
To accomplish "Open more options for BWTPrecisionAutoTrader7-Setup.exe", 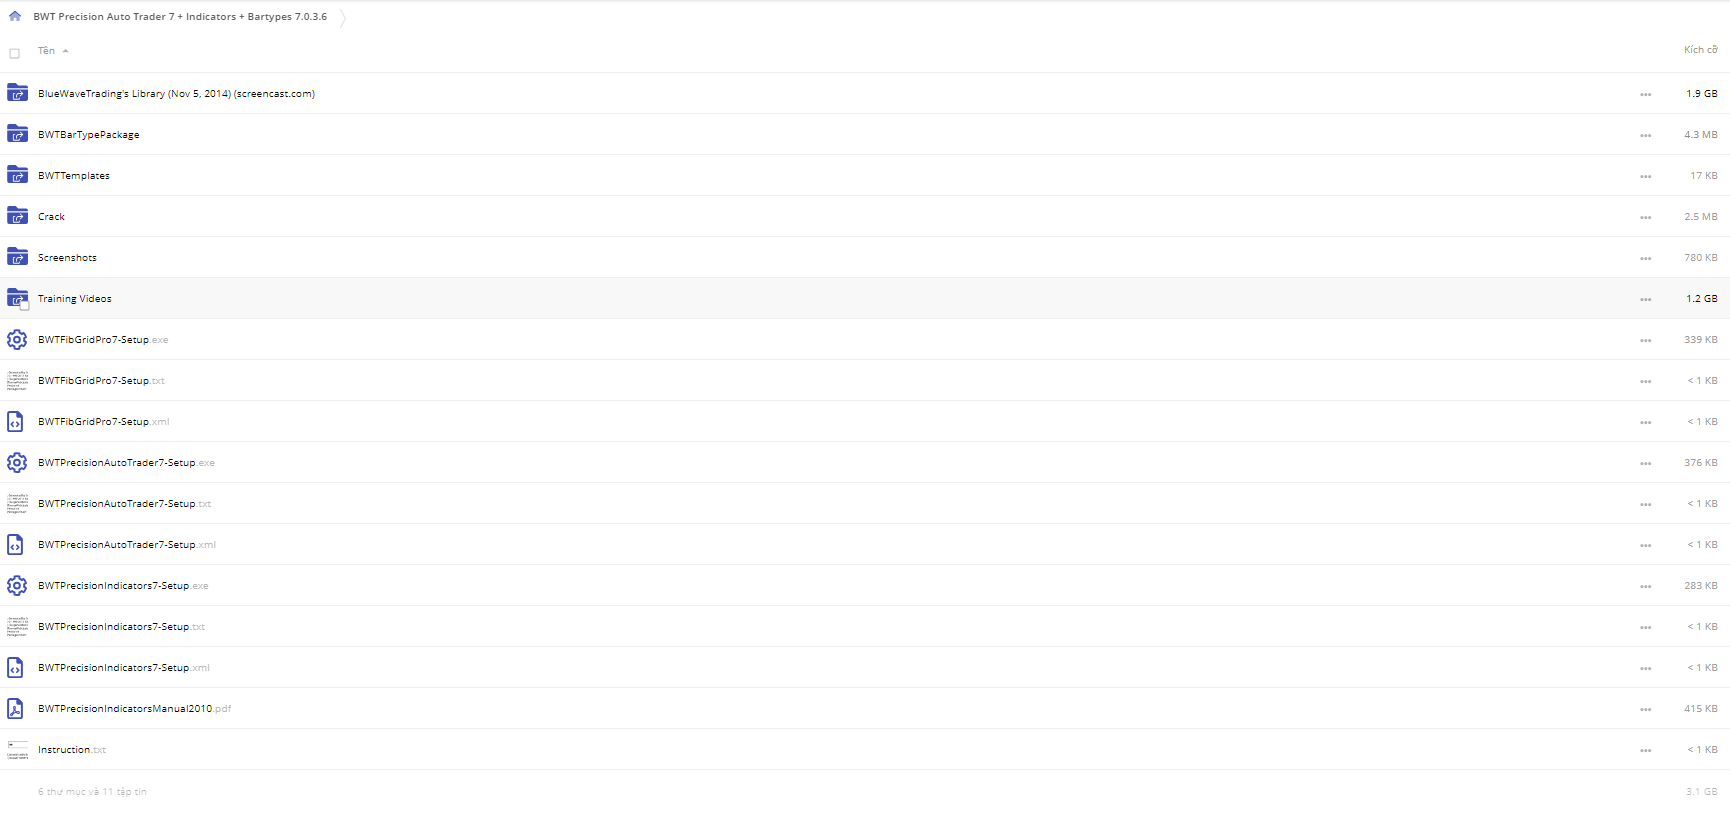I will click(x=1645, y=463).
